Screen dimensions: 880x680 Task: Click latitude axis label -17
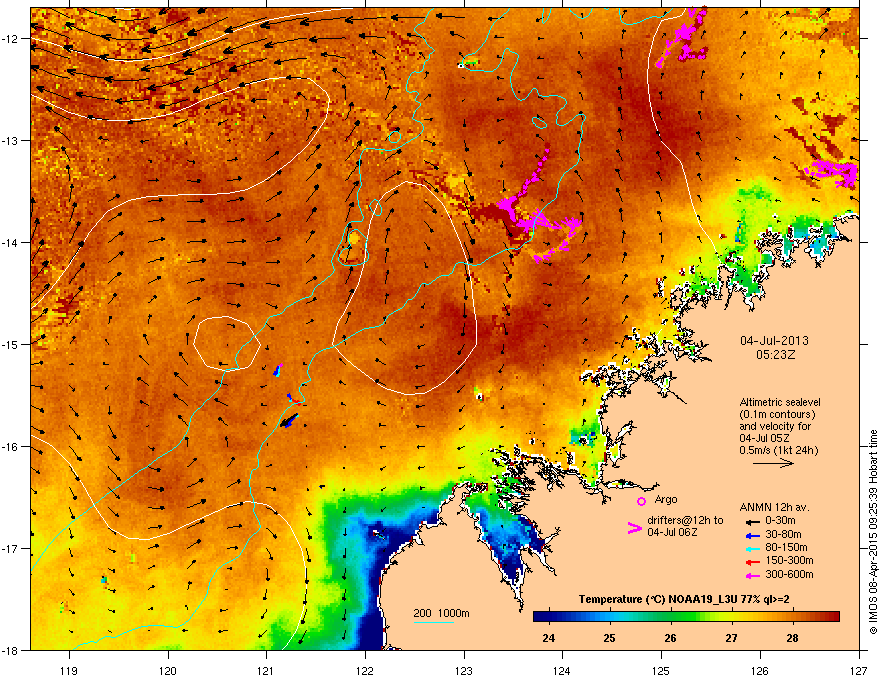(11, 548)
